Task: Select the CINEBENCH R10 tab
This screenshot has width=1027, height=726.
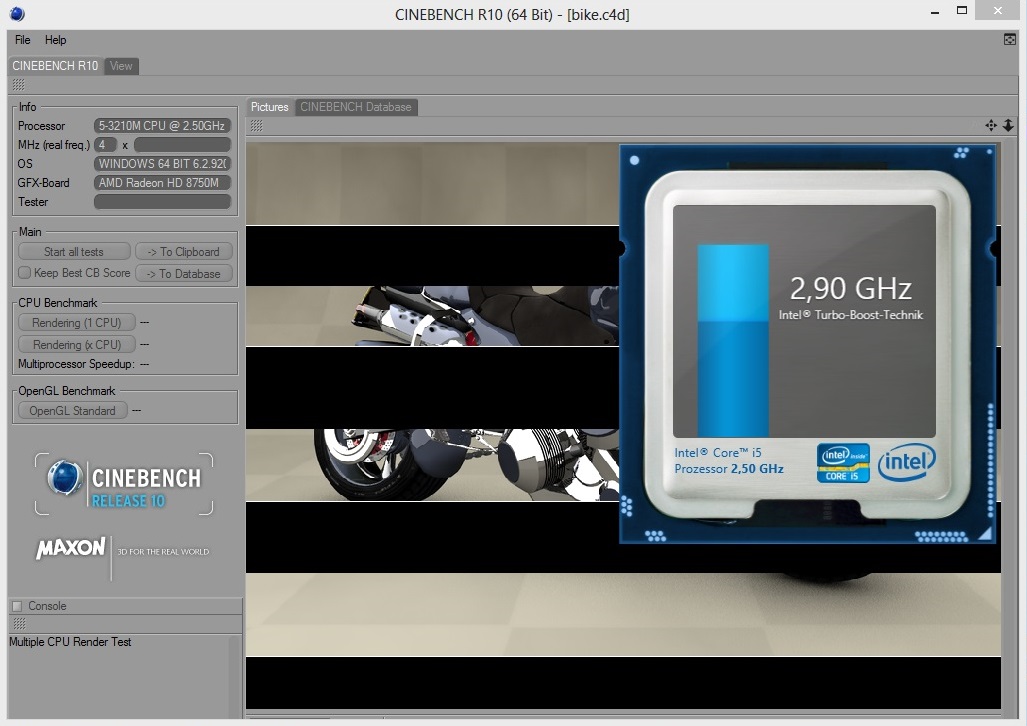Action: click(55, 66)
